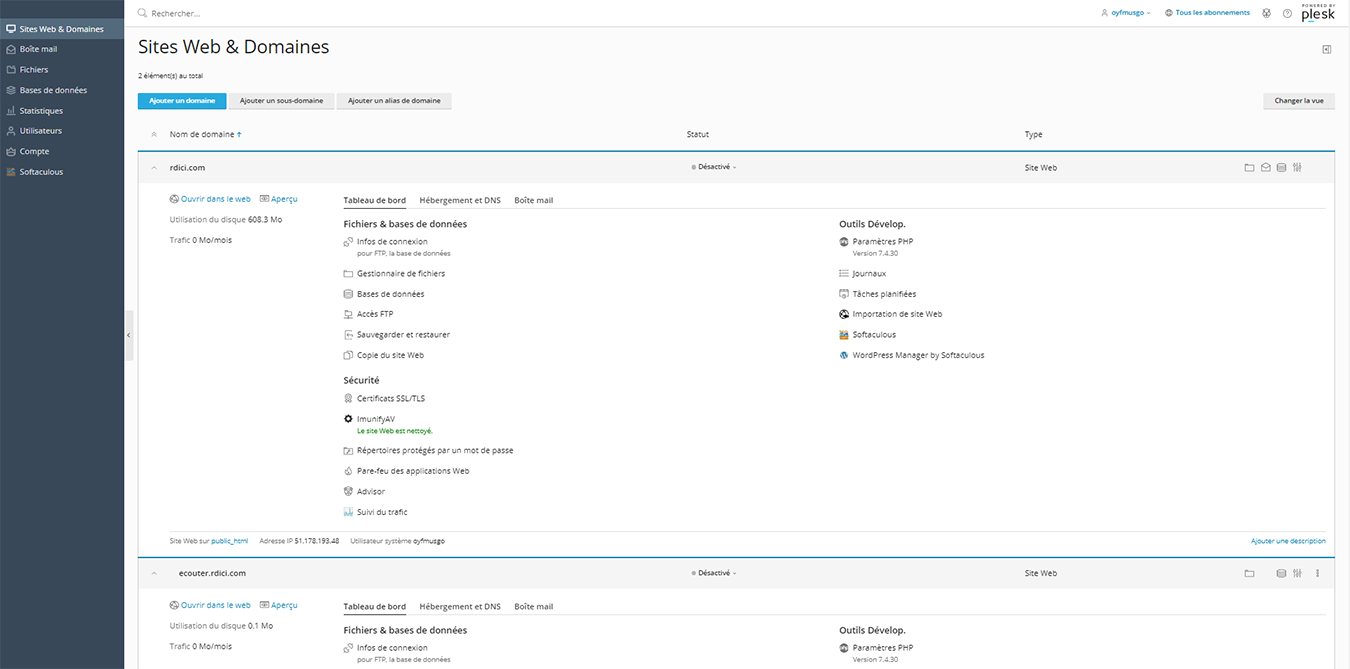Collapse all domains with the header double chevron
The image size is (1350, 669).
pyautogui.click(x=154, y=135)
